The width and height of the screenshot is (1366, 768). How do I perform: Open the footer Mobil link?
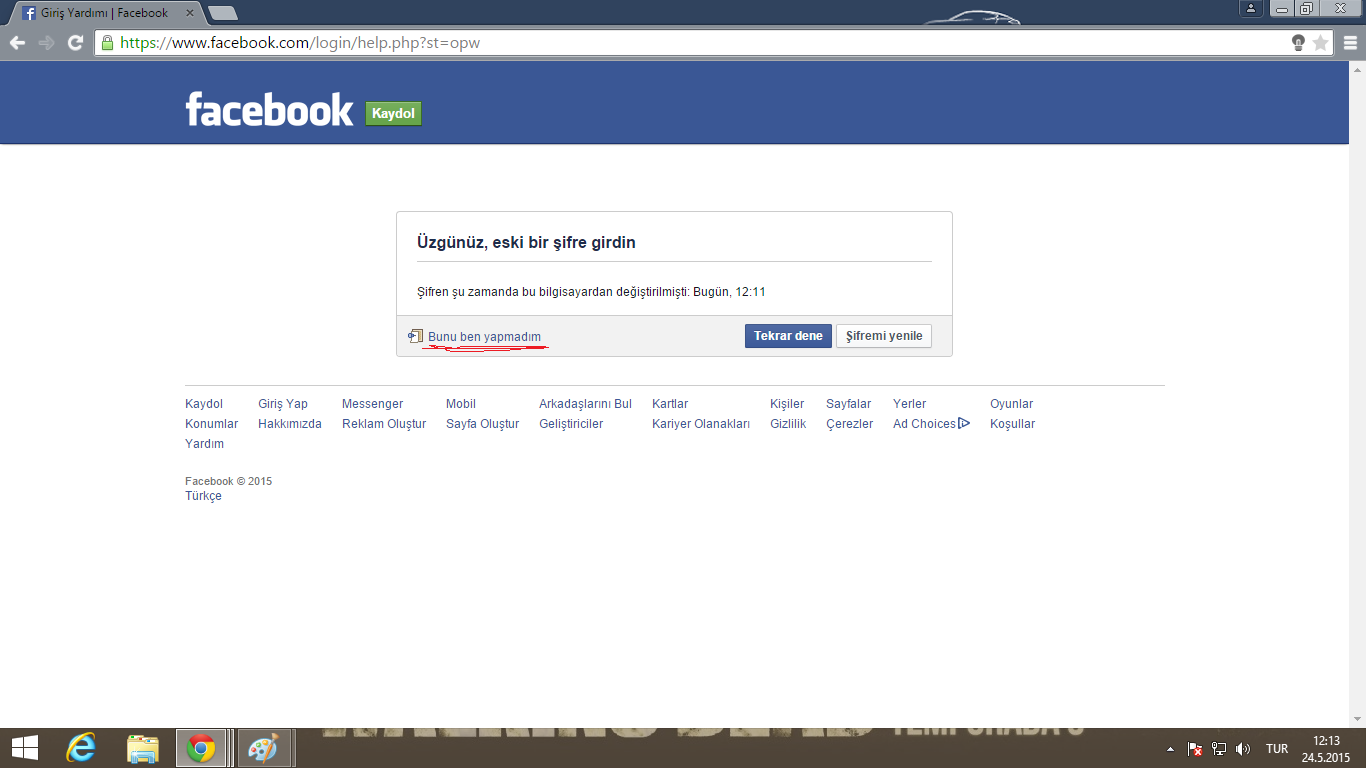pyautogui.click(x=461, y=404)
